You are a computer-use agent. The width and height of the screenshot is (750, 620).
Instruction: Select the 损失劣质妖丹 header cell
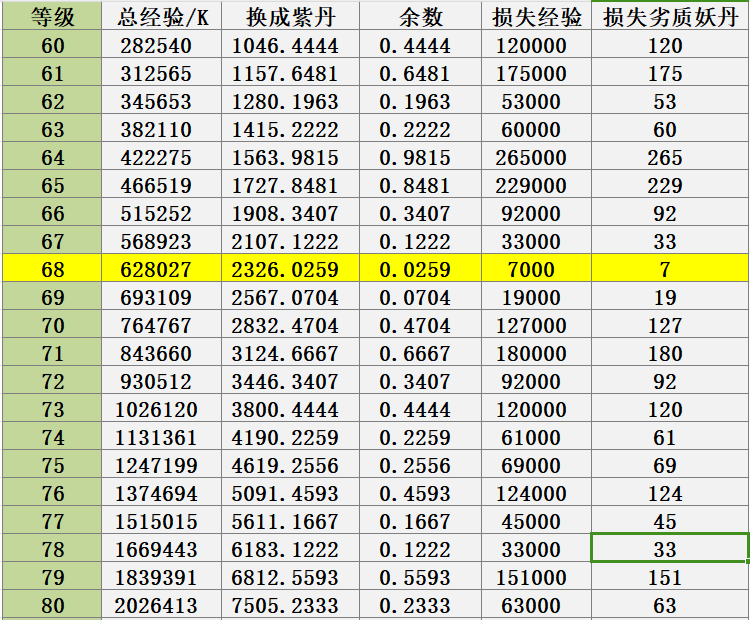[x=670, y=17]
